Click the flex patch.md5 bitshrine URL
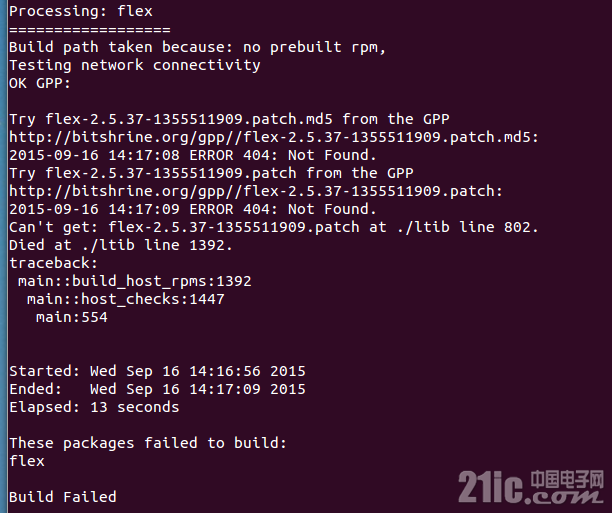This screenshot has height=513, width=612. (274, 137)
